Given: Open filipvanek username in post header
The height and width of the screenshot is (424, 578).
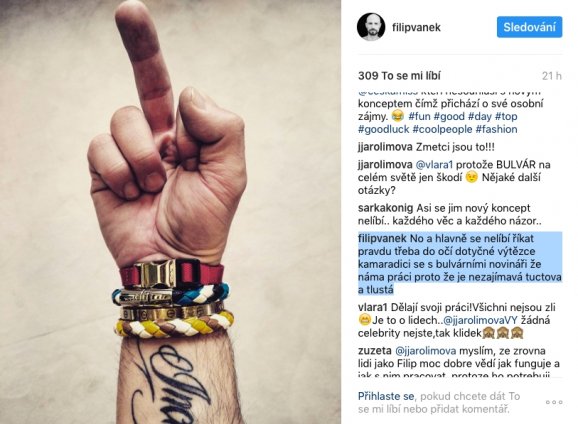Looking at the screenshot, I should click(416, 27).
